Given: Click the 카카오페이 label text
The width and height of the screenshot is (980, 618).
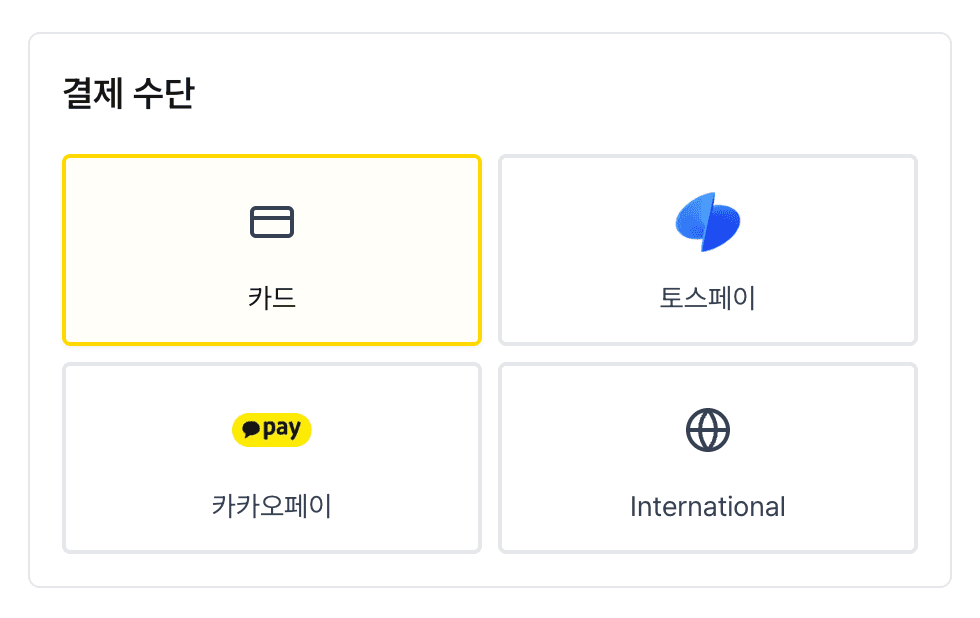Looking at the screenshot, I should pos(271,507).
